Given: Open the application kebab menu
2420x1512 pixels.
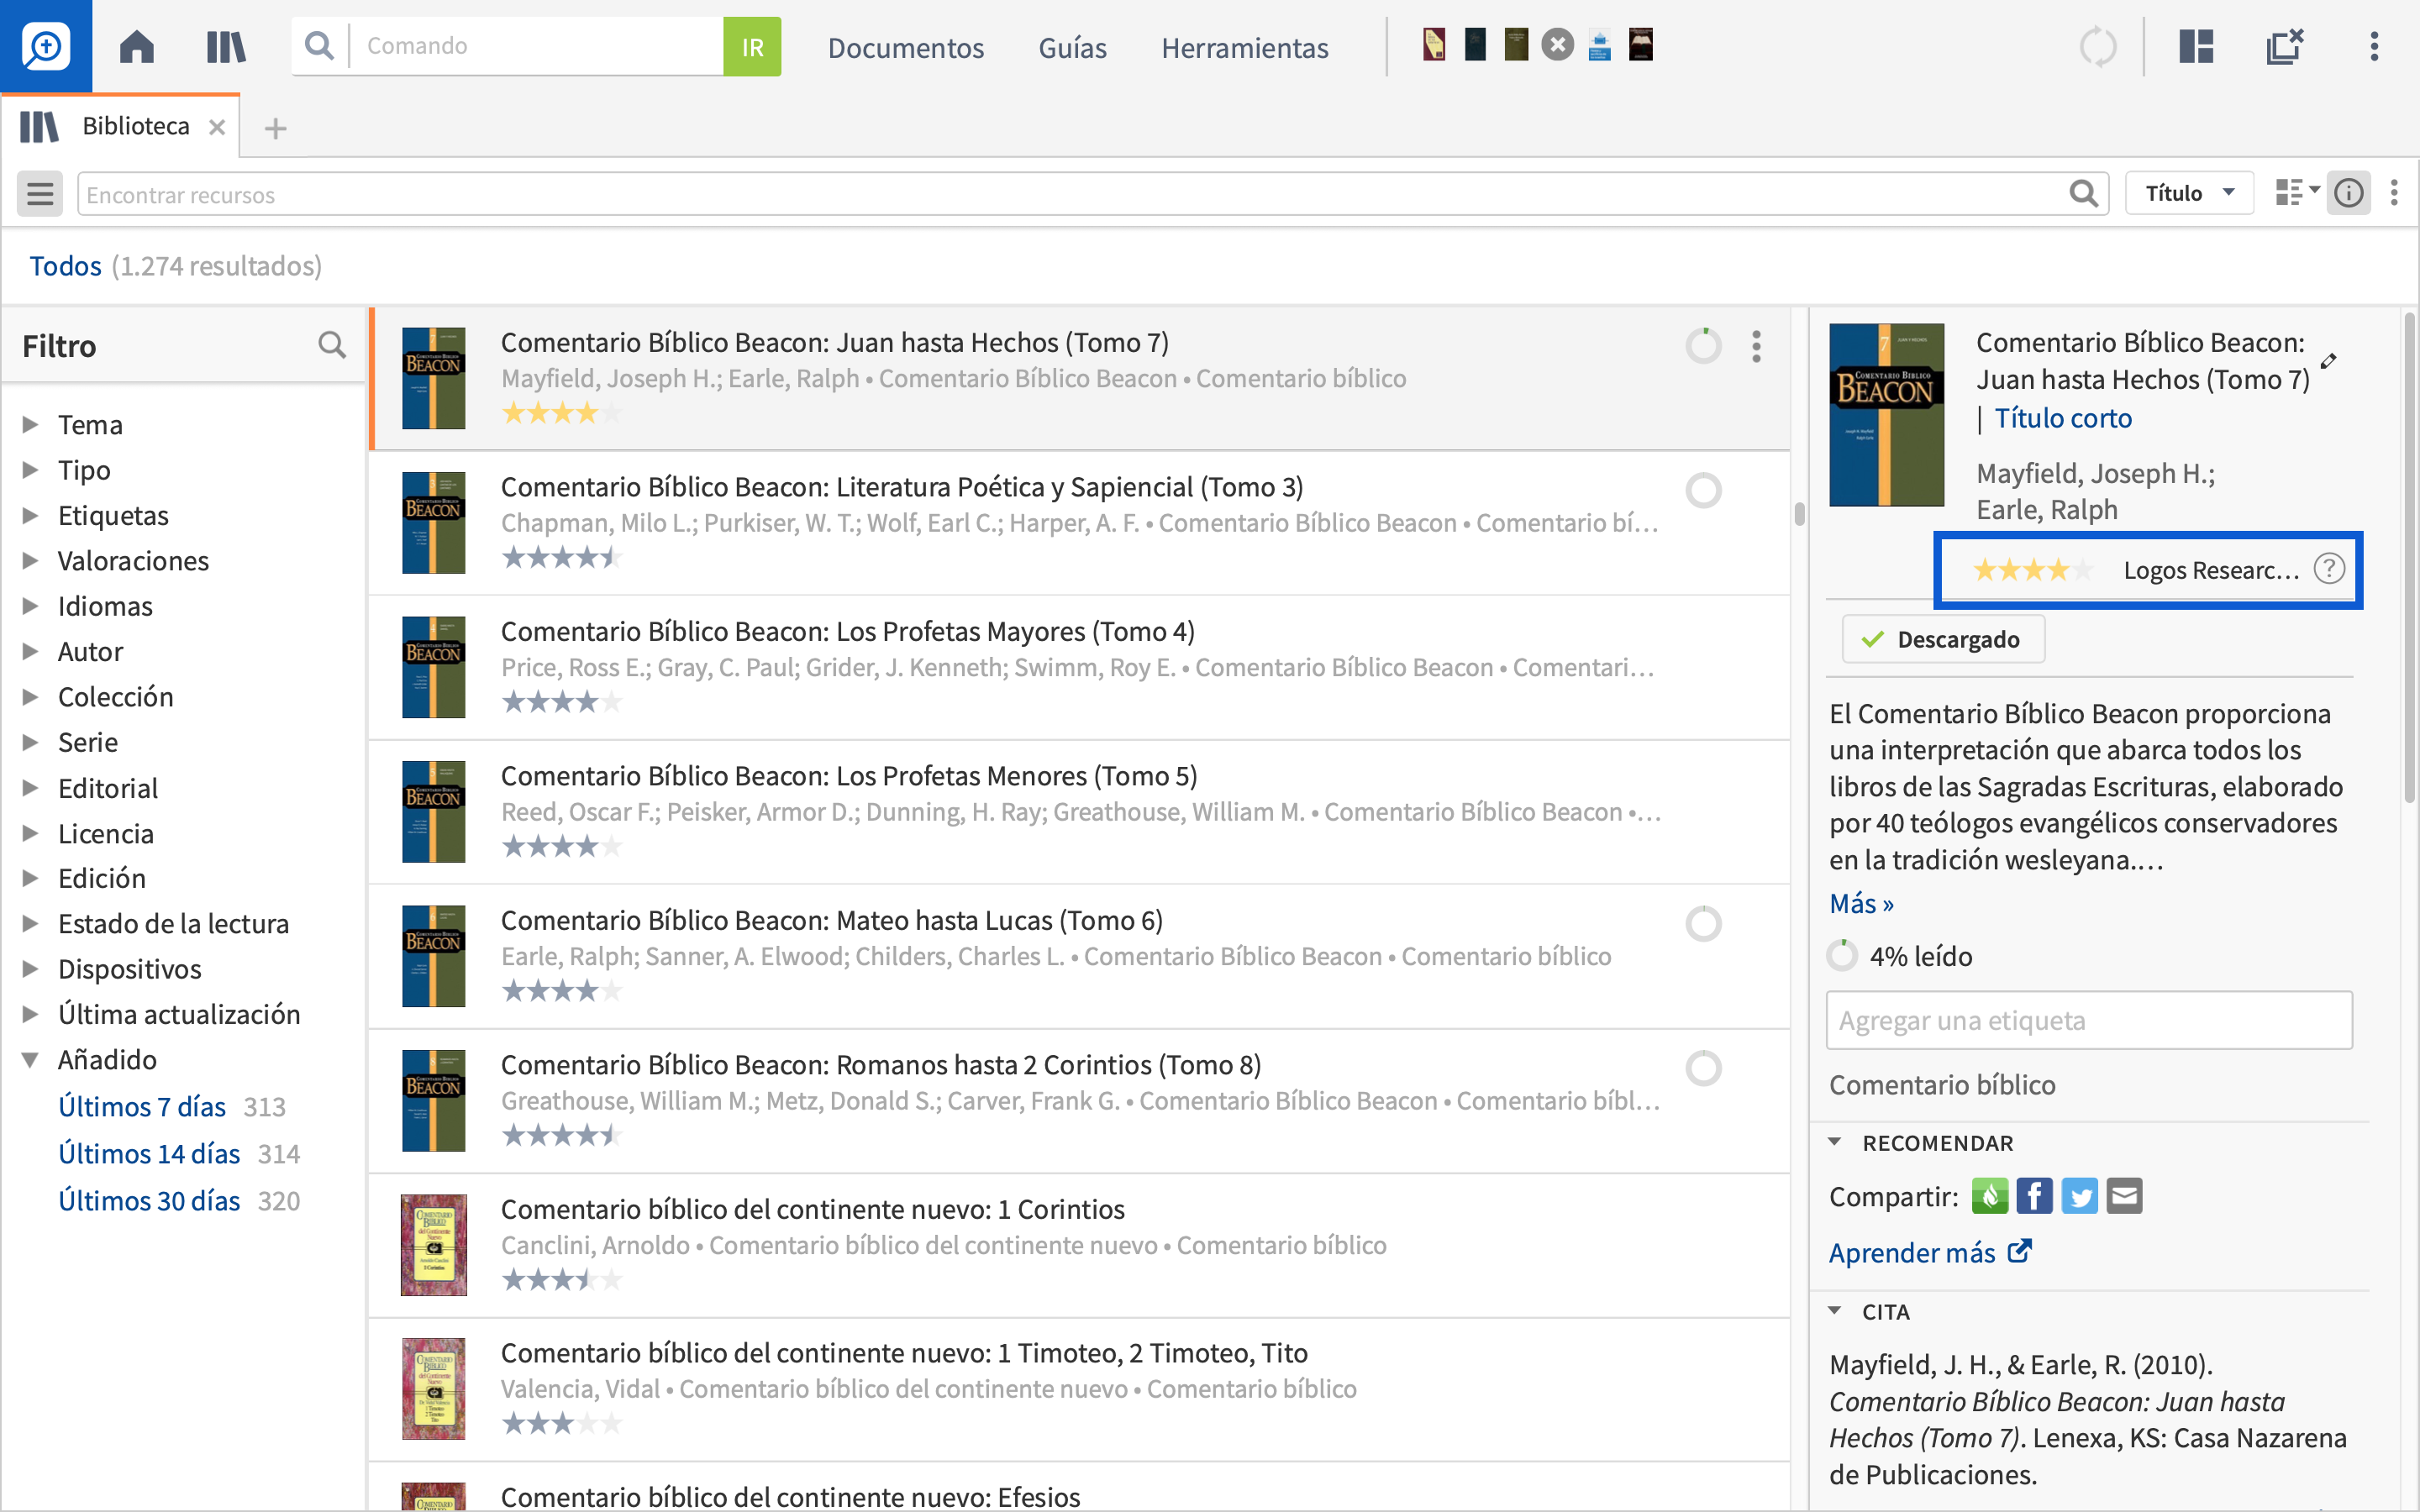Looking at the screenshot, I should 2374,46.
